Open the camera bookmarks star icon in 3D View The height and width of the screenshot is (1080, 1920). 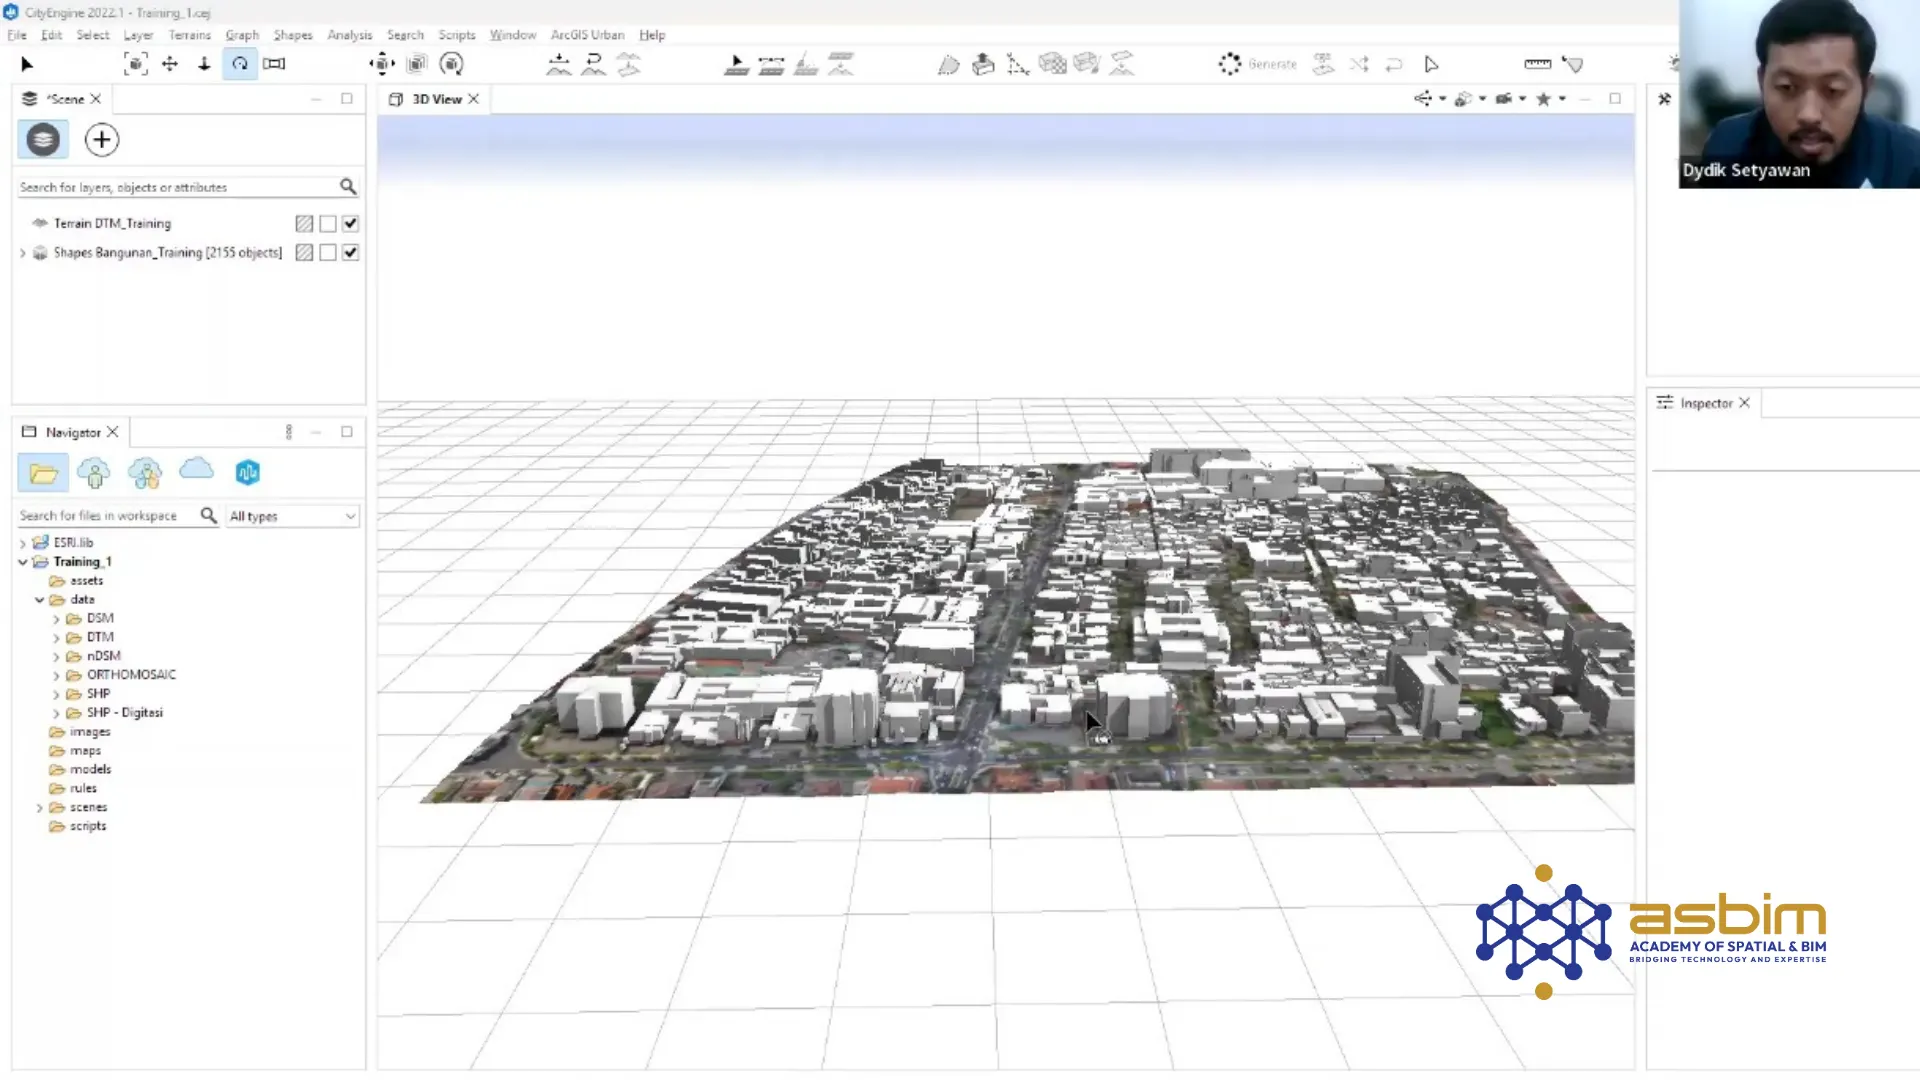(1543, 99)
